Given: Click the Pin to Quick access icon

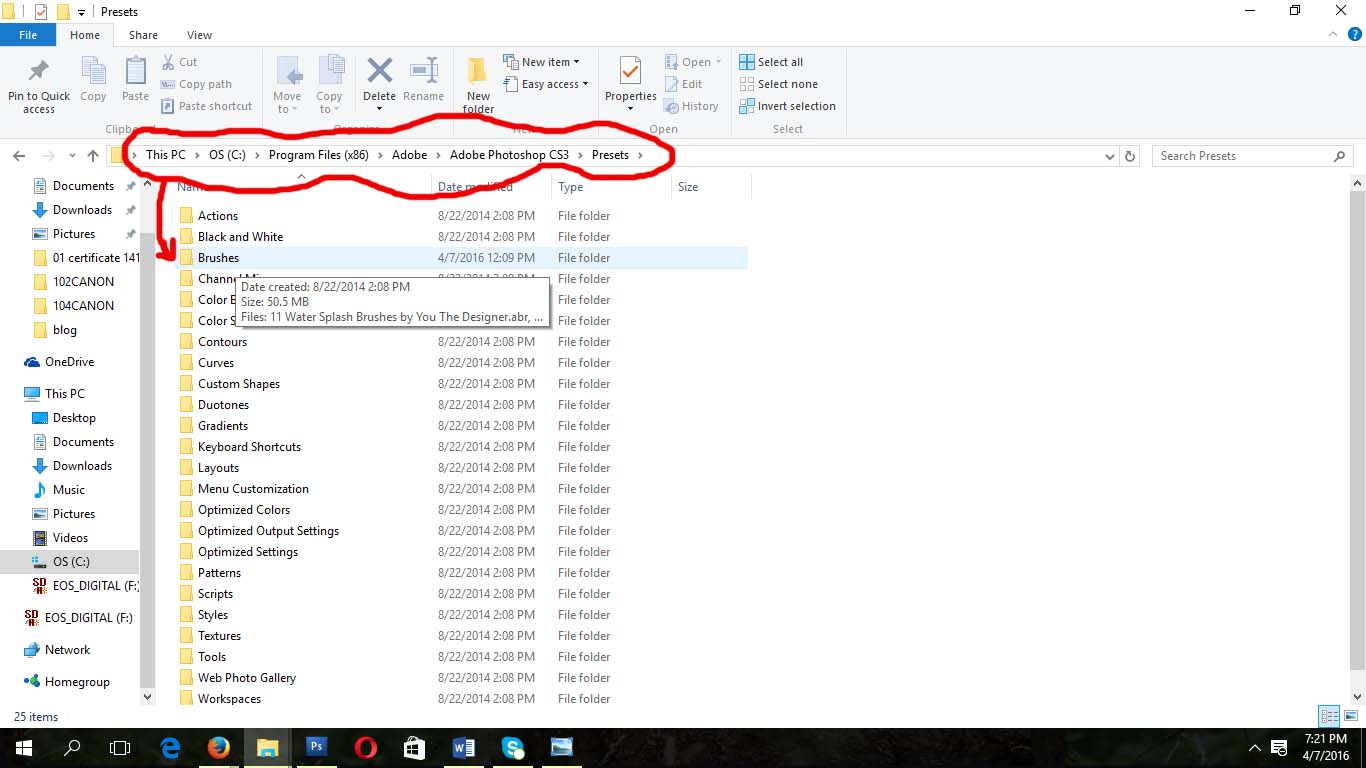Looking at the screenshot, I should (x=39, y=72).
